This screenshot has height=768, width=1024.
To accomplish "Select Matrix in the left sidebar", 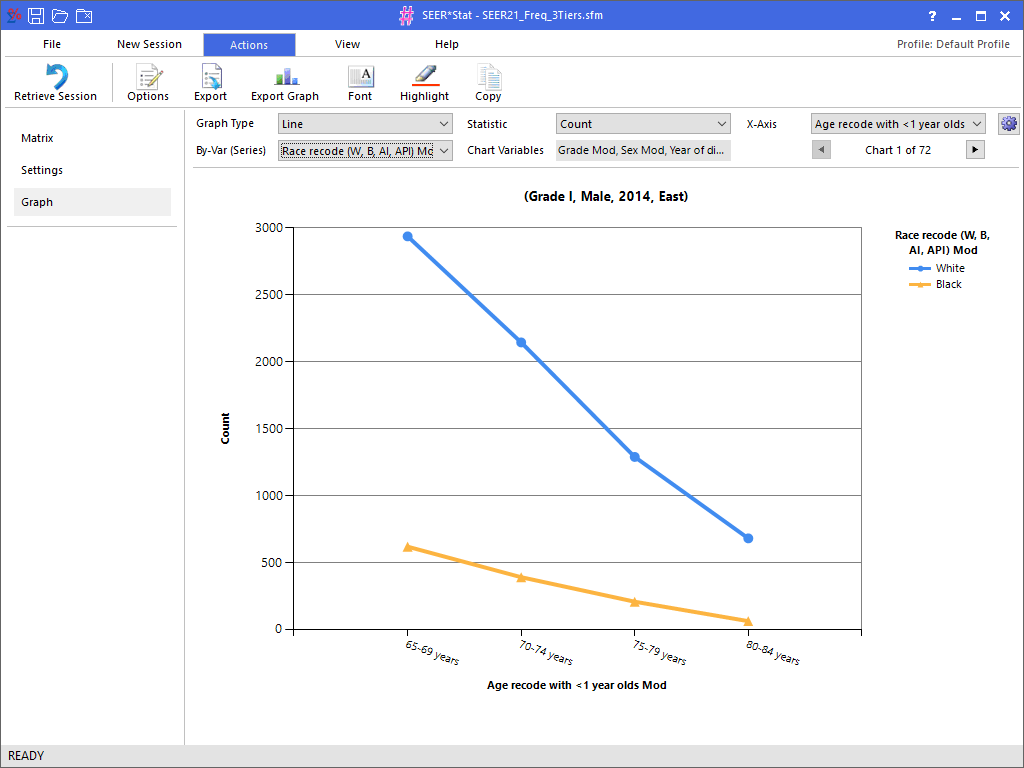I will (37, 138).
